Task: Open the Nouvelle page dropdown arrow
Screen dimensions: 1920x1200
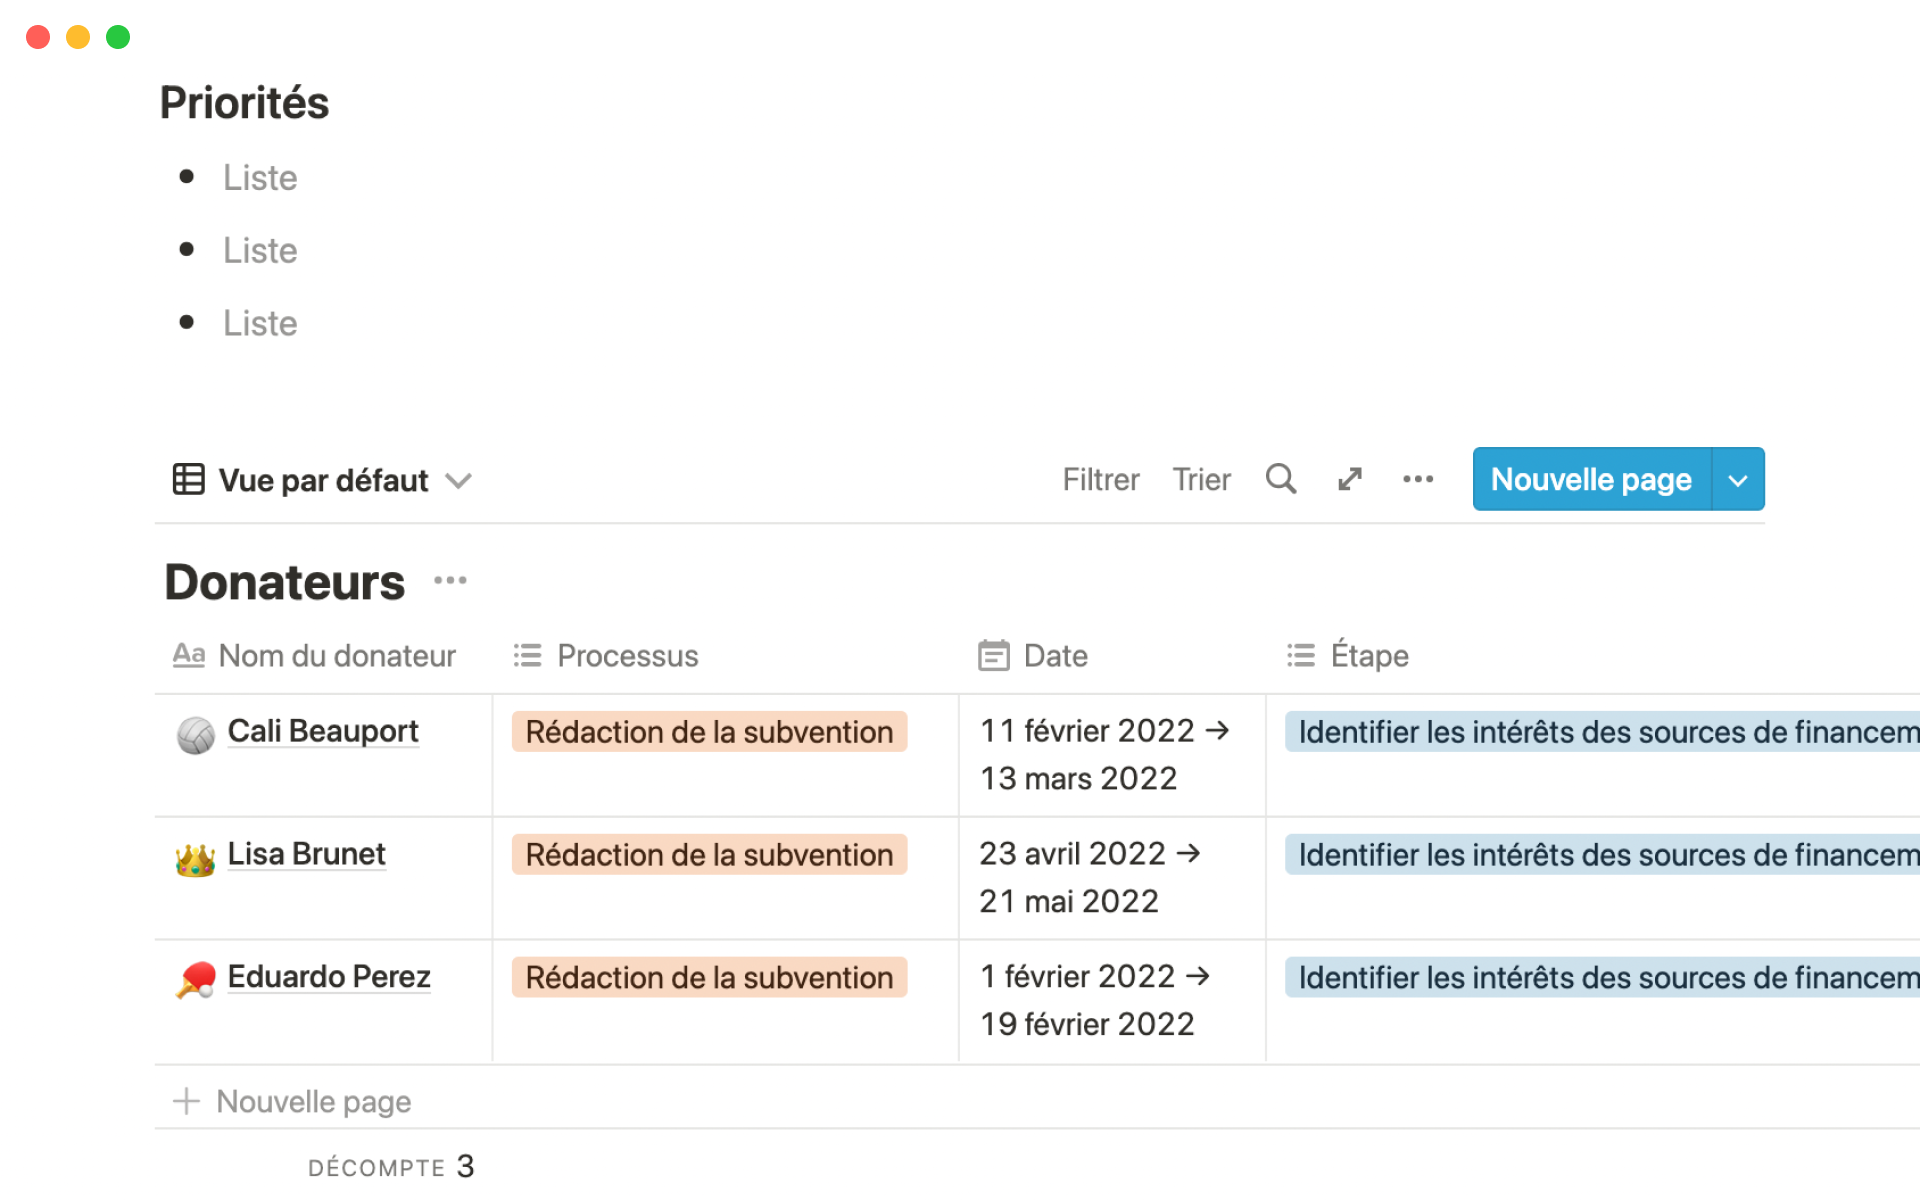Action: [x=1738, y=480]
